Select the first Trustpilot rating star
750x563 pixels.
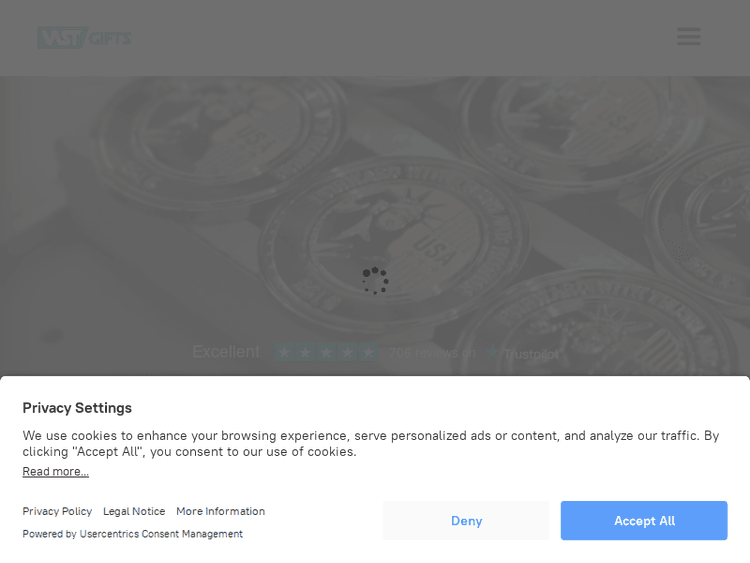pos(284,353)
